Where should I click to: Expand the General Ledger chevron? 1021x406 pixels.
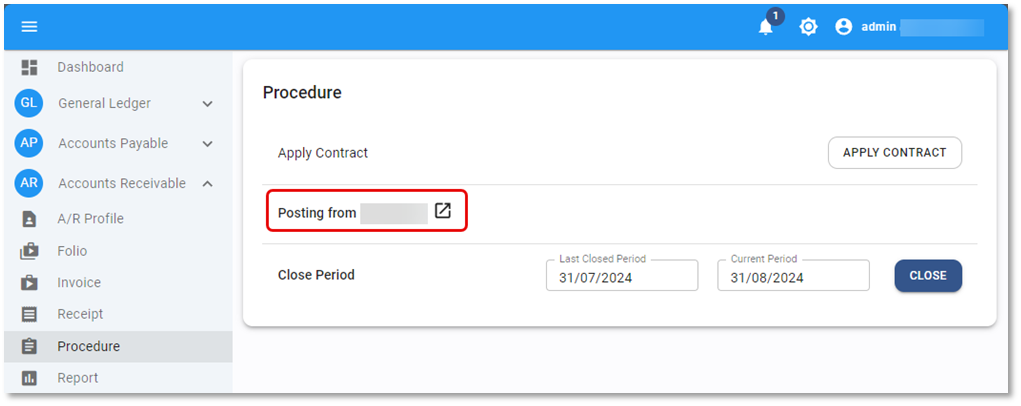208,103
